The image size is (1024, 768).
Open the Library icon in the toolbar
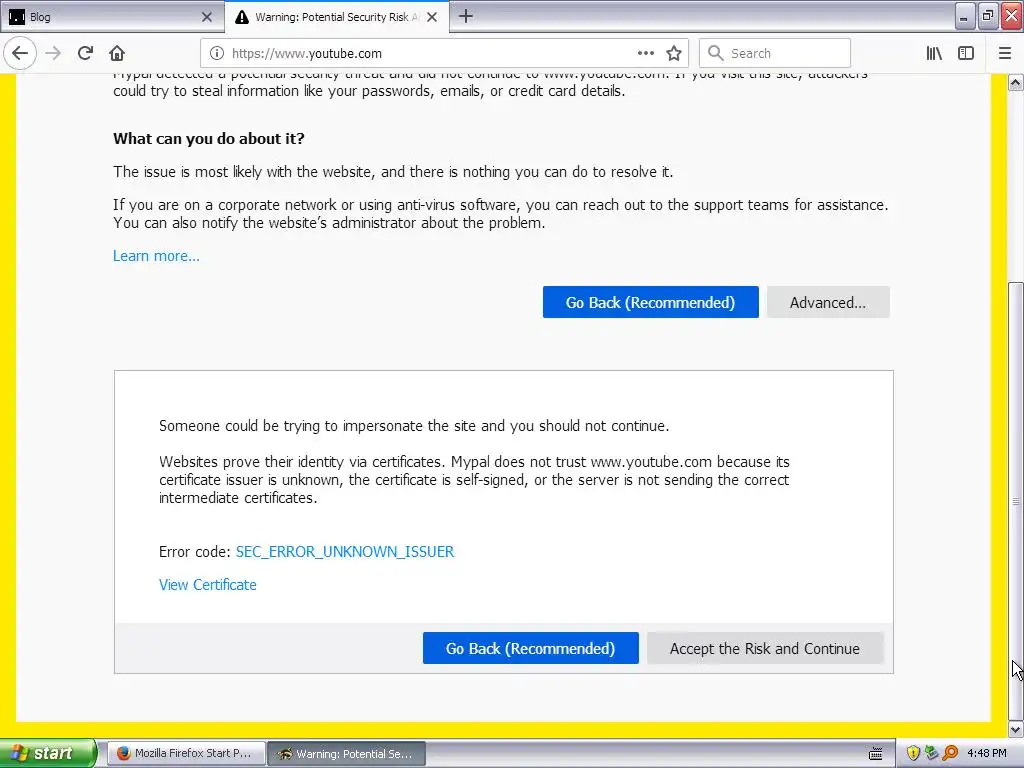(x=934, y=53)
